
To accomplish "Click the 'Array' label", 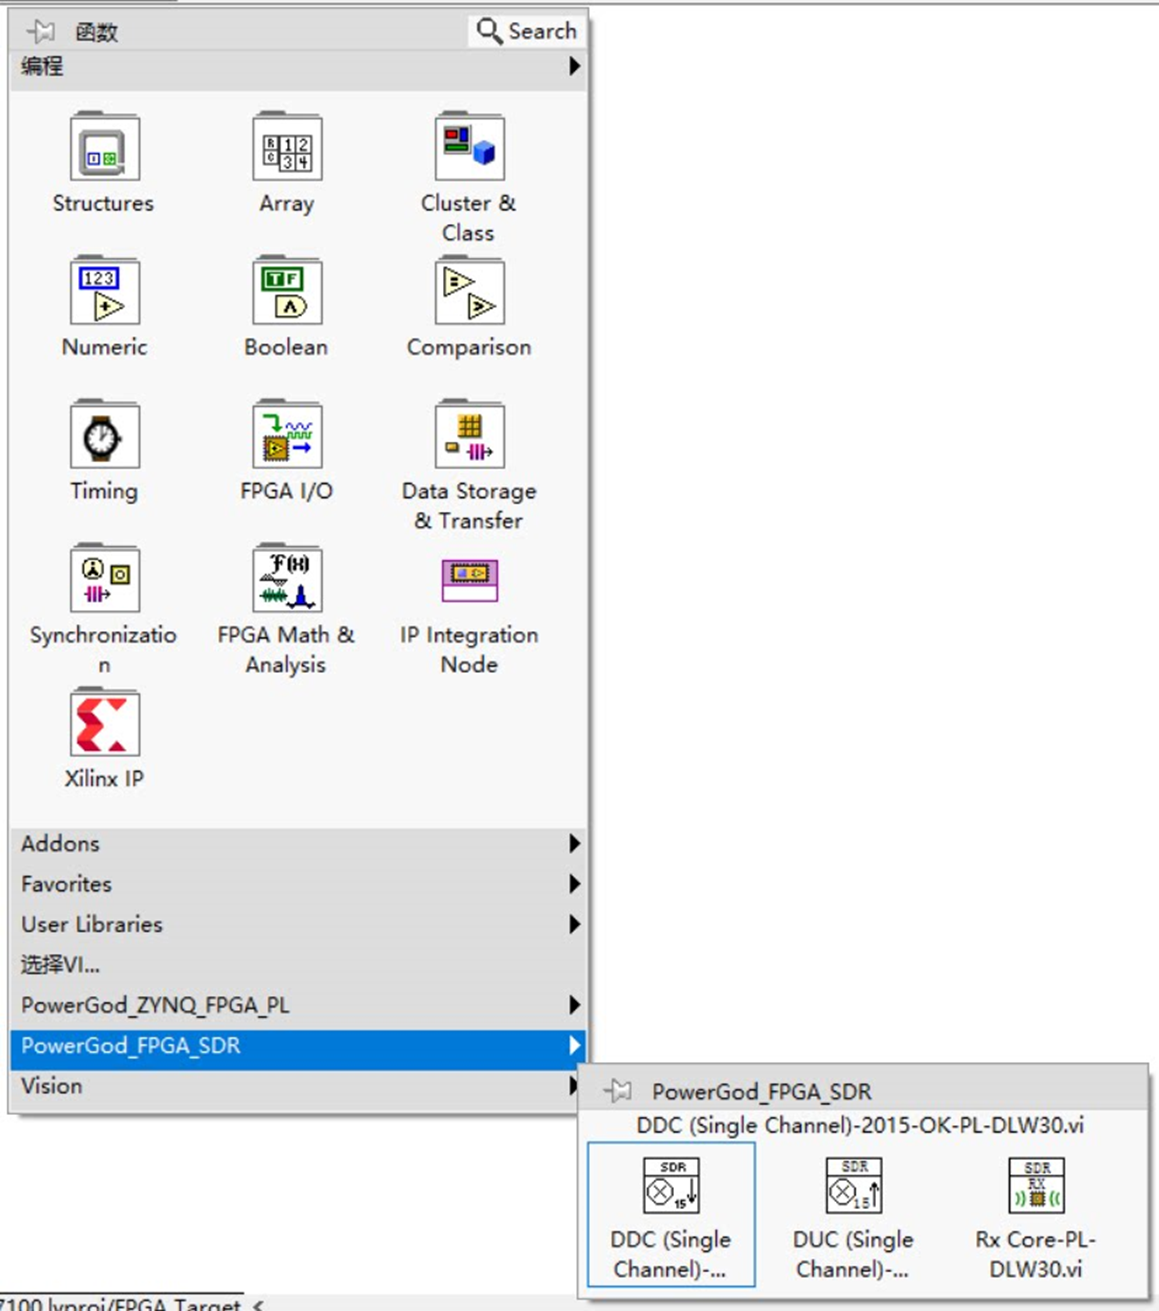I will click(287, 203).
